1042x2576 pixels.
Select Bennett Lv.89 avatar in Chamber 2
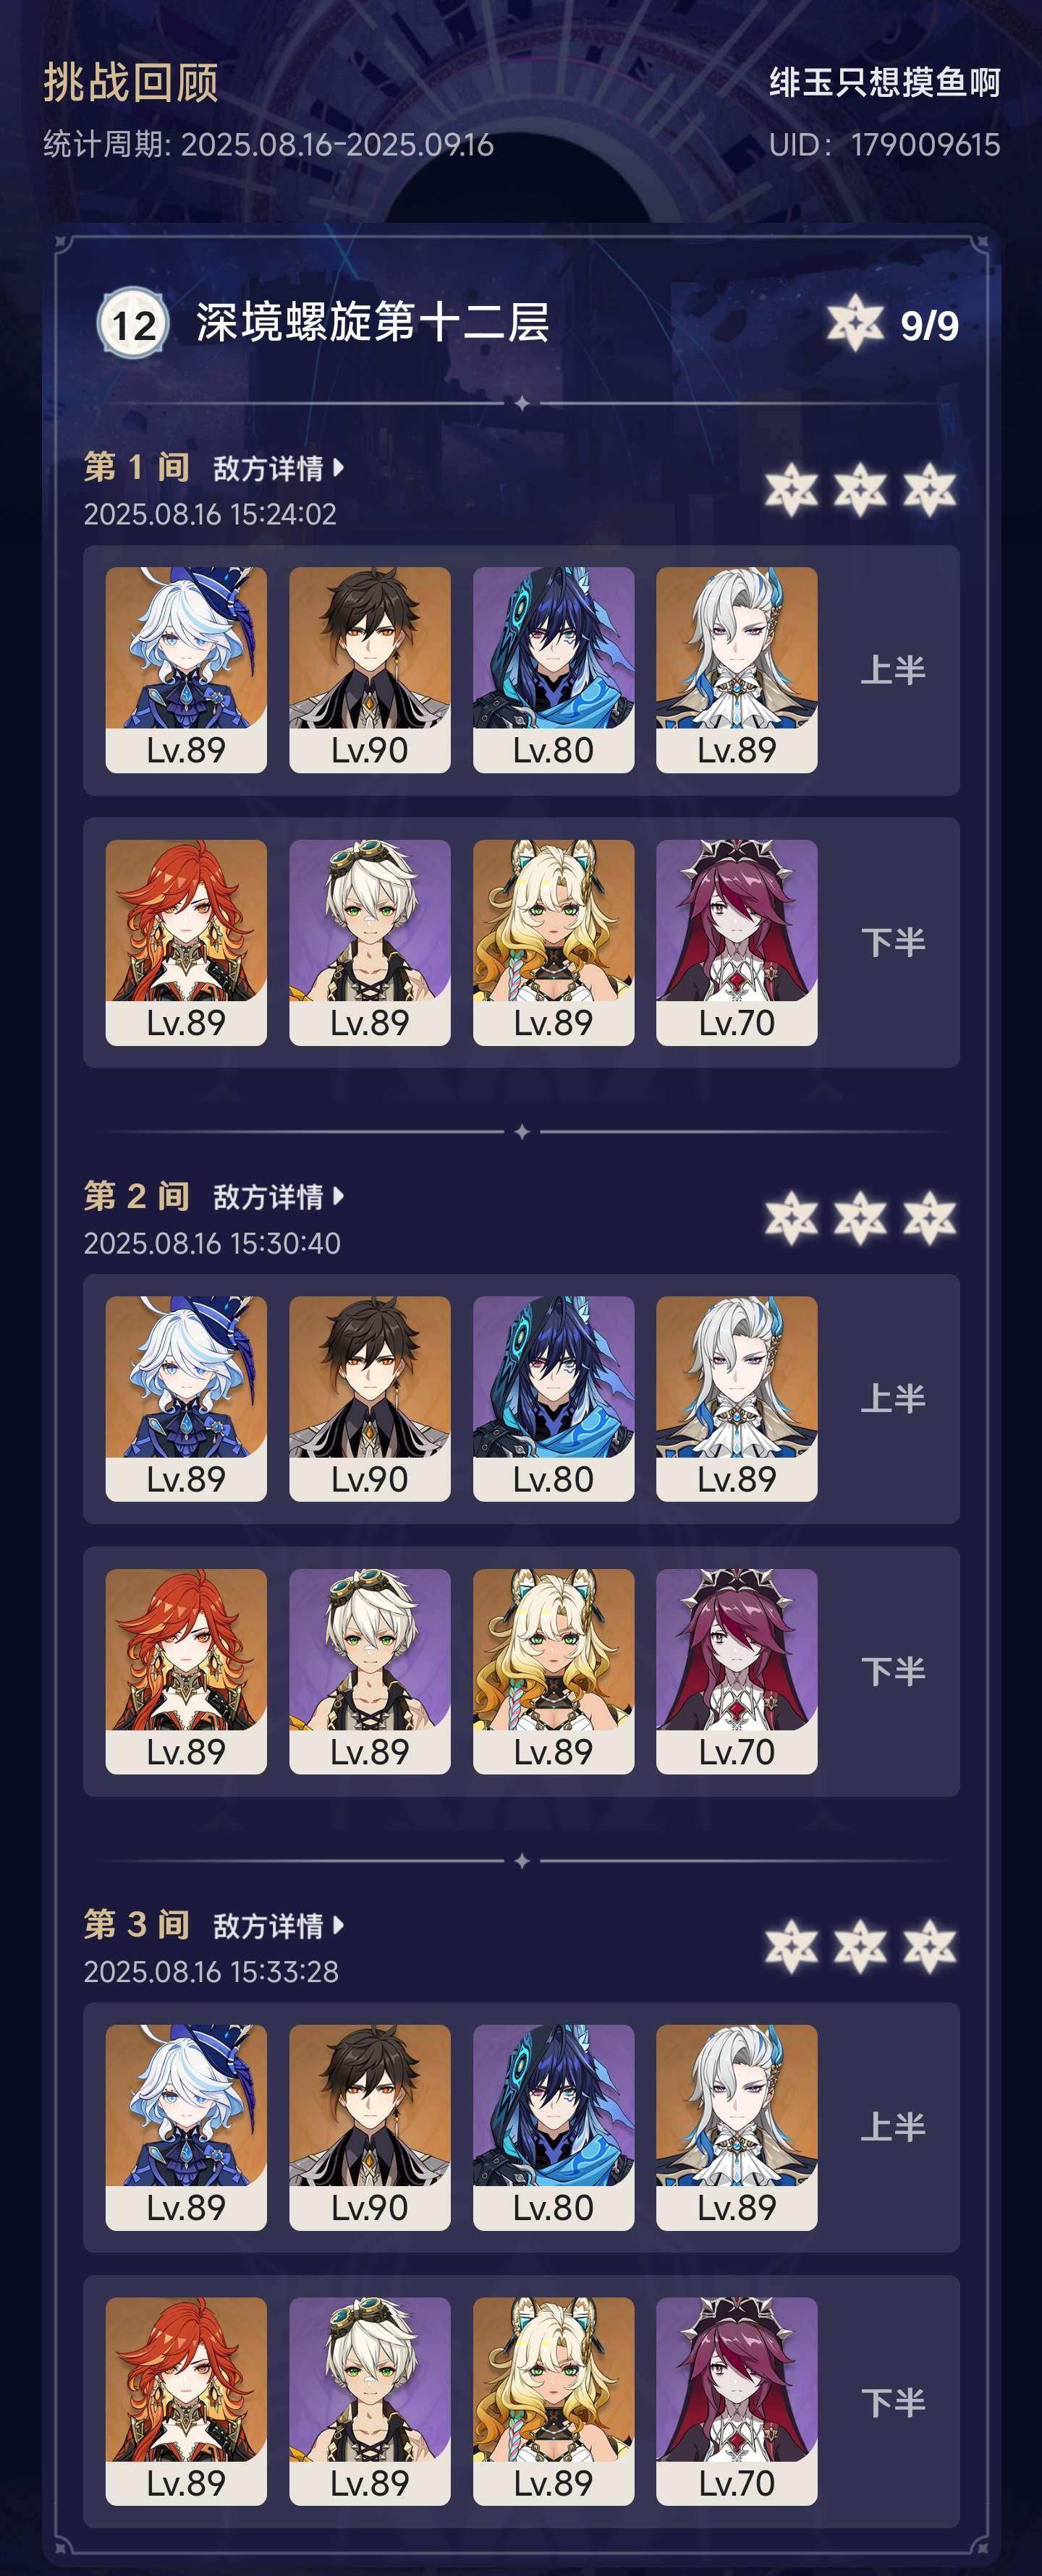(x=370, y=1672)
